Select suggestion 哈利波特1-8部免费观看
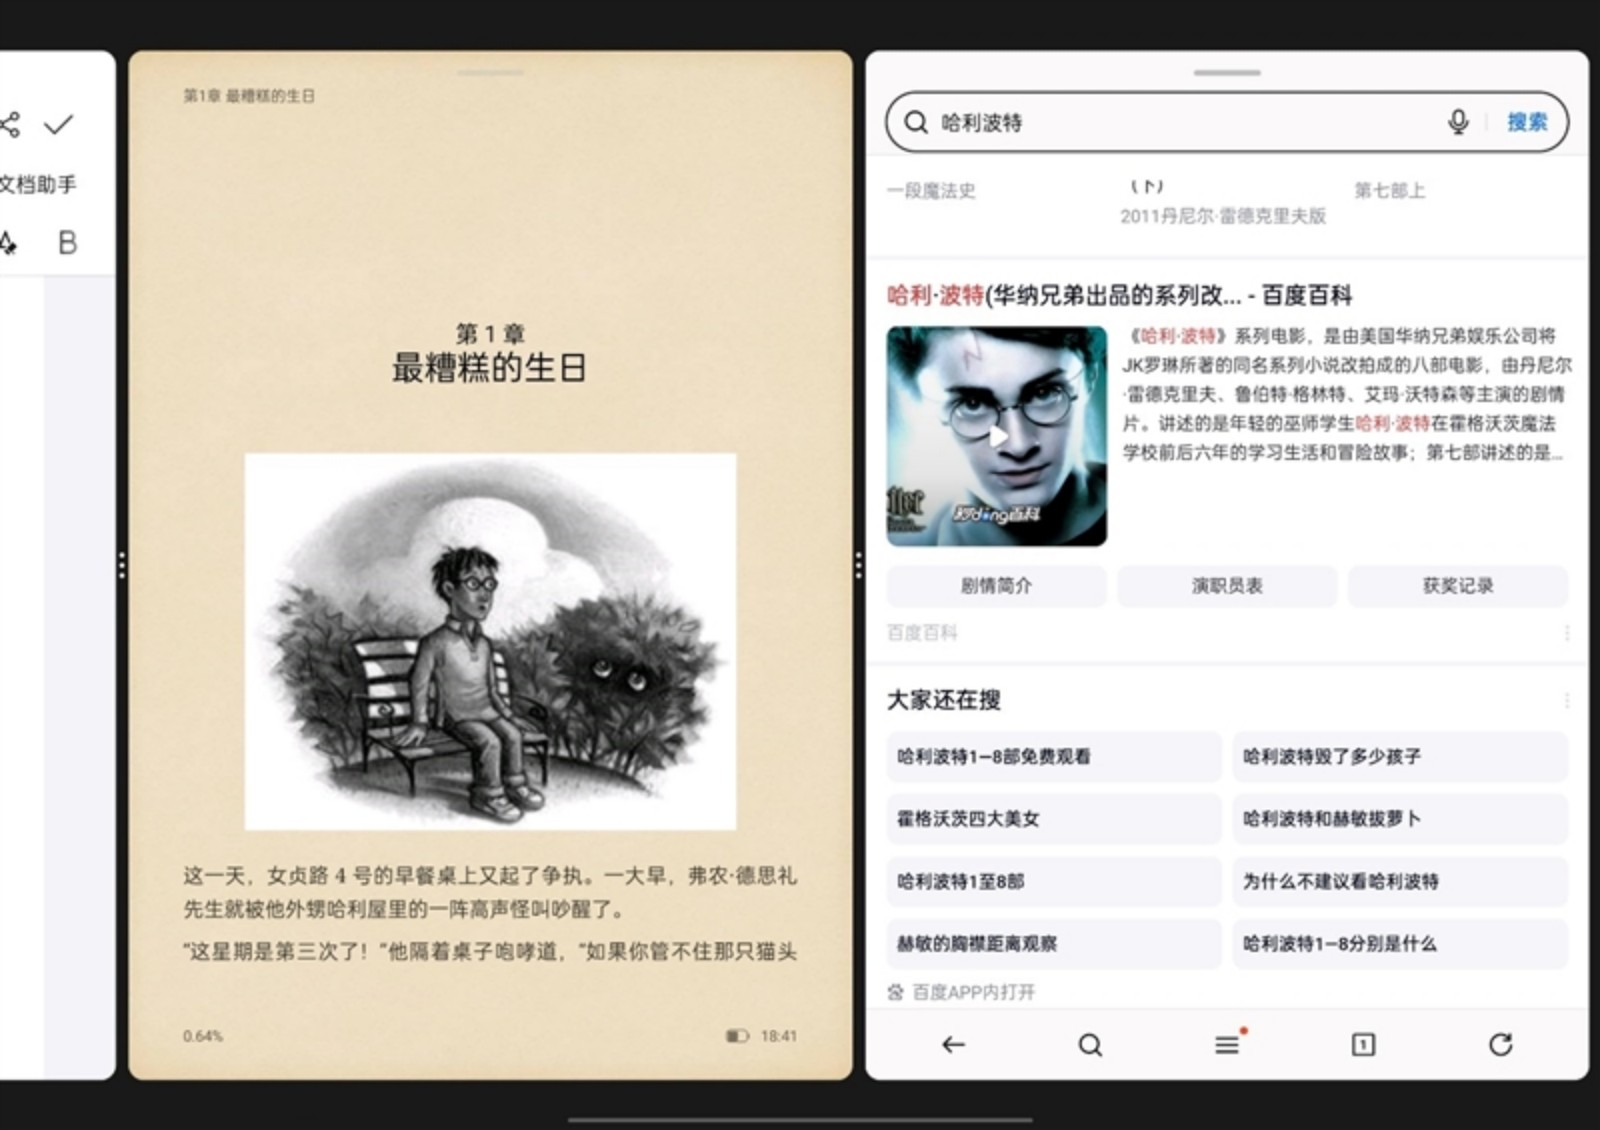Viewport: 1600px width, 1130px height. (x=1053, y=757)
